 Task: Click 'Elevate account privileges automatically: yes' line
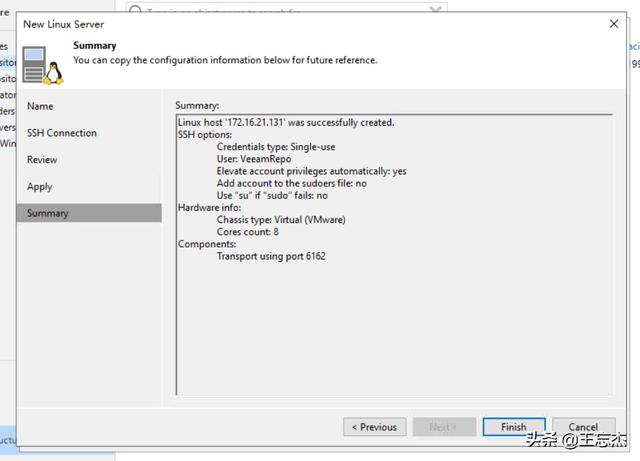pyautogui.click(x=311, y=171)
